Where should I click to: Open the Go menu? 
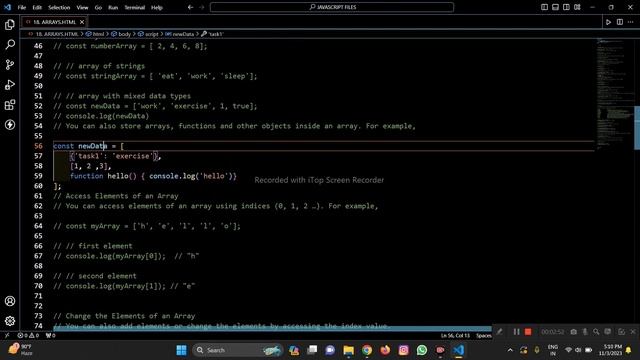pyautogui.click(x=98, y=7)
